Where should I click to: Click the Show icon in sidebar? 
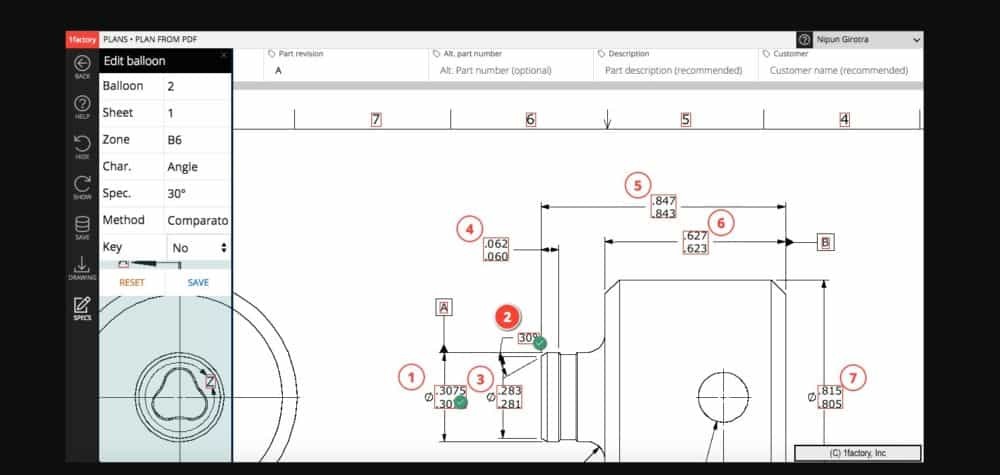pyautogui.click(x=82, y=186)
